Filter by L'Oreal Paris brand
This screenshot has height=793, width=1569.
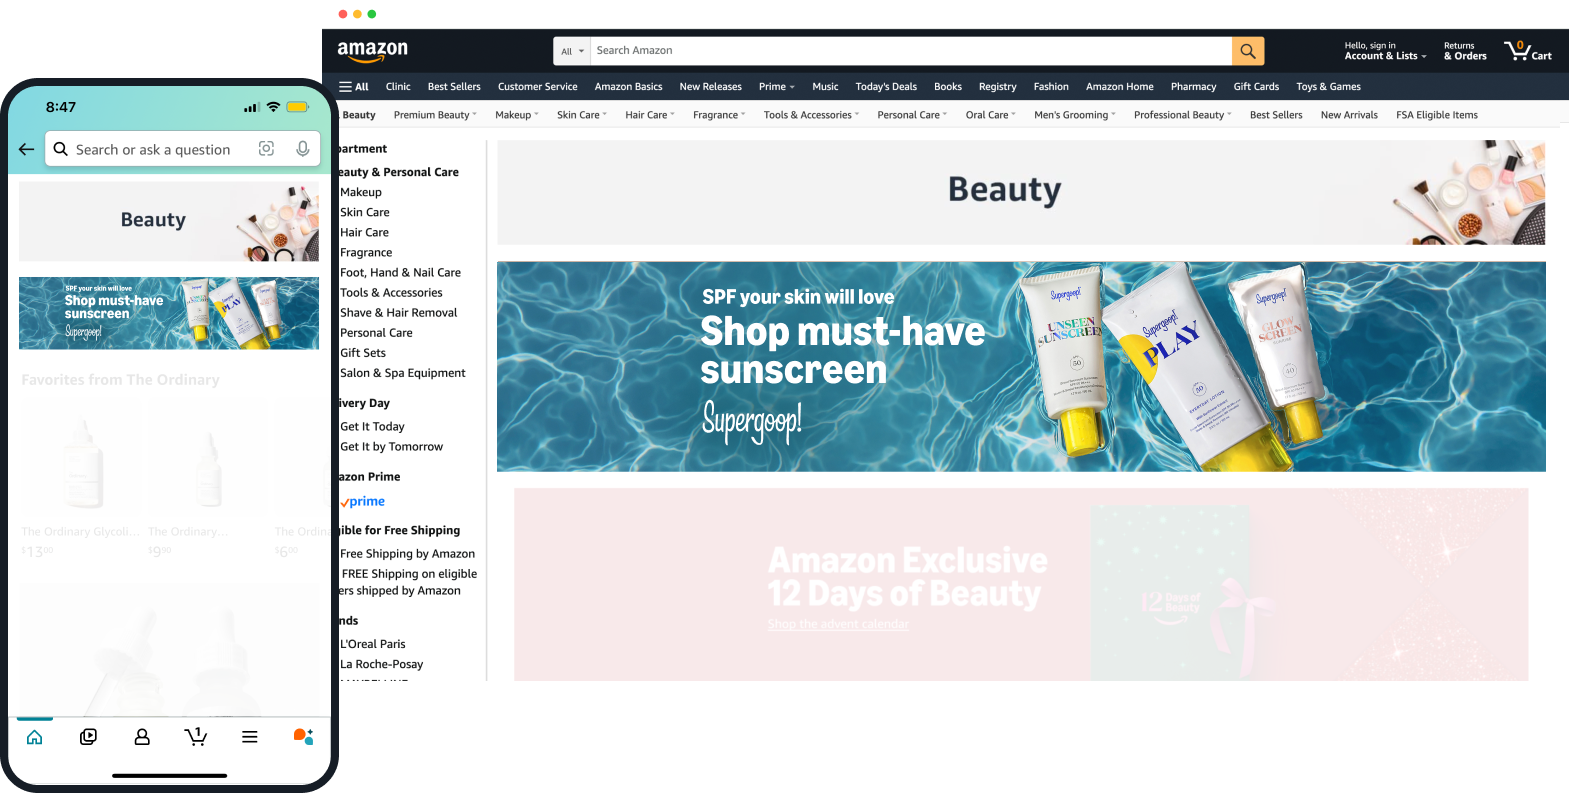(x=373, y=644)
